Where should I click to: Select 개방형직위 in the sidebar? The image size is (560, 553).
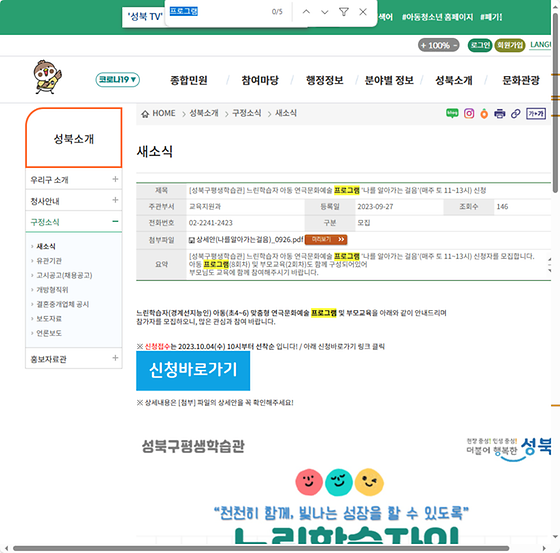pyautogui.click(x=52, y=289)
